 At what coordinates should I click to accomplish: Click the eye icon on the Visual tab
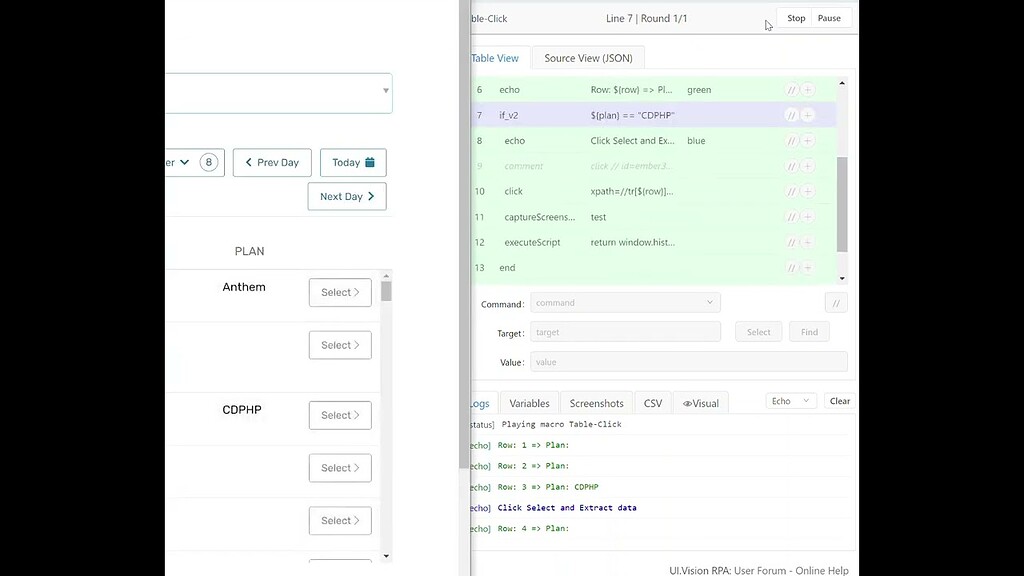tap(686, 402)
